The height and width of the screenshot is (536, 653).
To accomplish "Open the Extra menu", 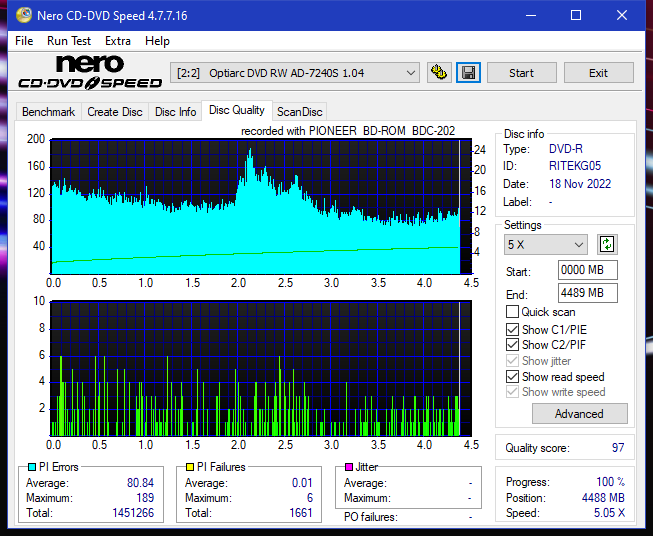I will (118, 41).
